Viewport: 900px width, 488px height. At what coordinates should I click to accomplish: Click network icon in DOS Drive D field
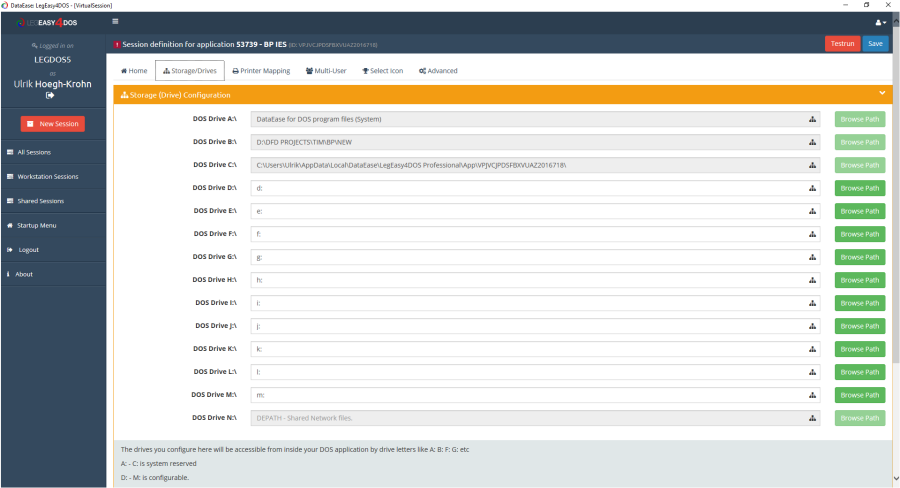click(812, 188)
